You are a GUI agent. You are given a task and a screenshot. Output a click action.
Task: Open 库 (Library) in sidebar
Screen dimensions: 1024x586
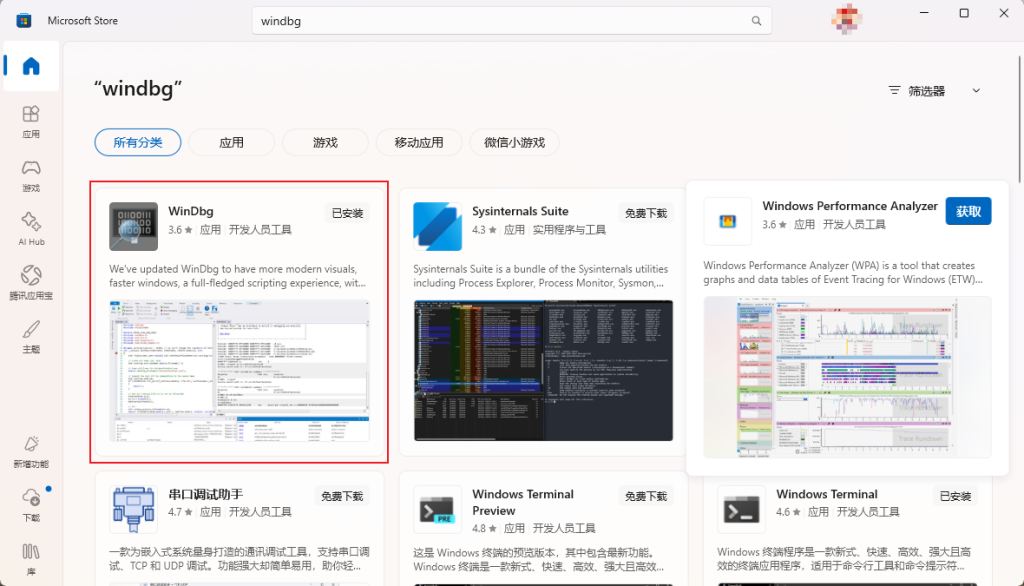[x=31, y=558]
